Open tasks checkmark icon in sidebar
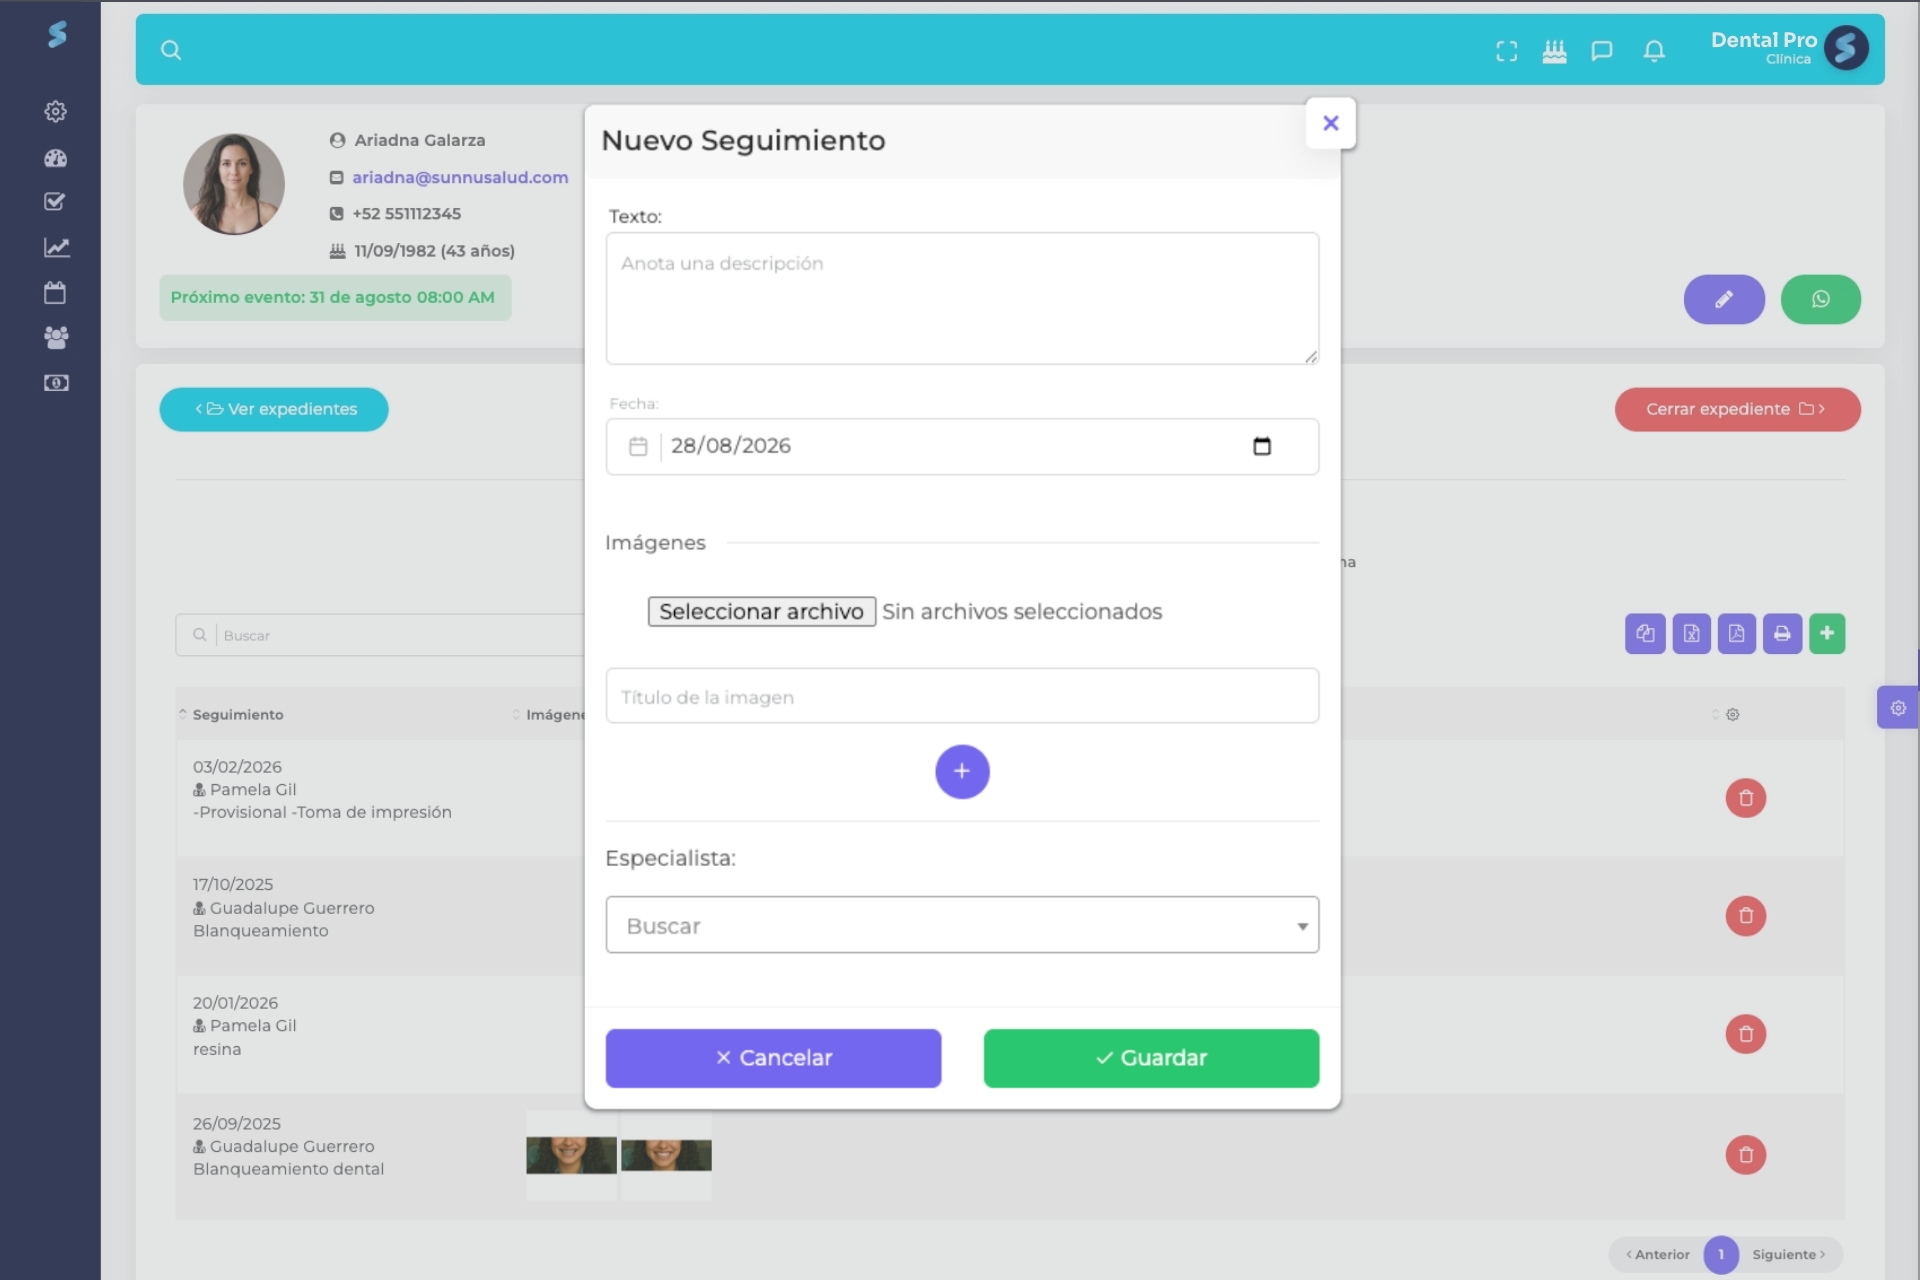This screenshot has width=1920, height=1280. click(x=56, y=201)
